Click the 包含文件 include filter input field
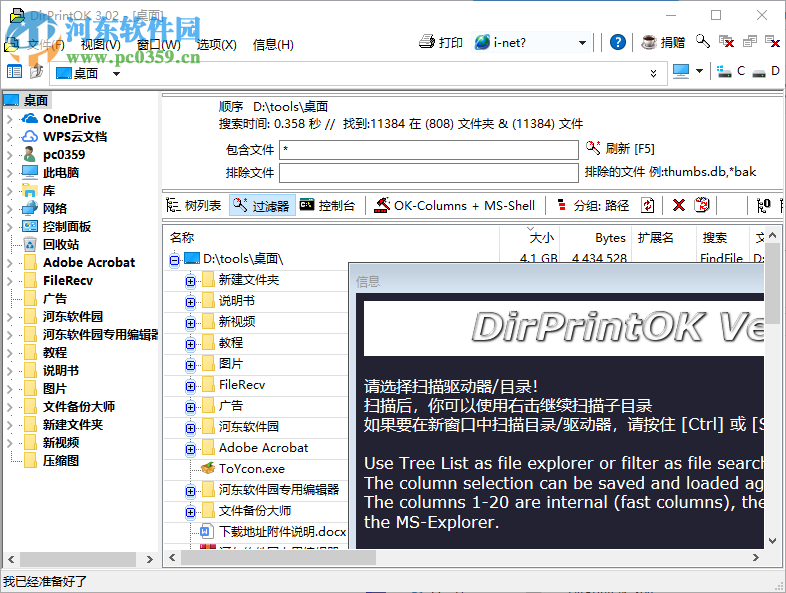 (x=429, y=149)
